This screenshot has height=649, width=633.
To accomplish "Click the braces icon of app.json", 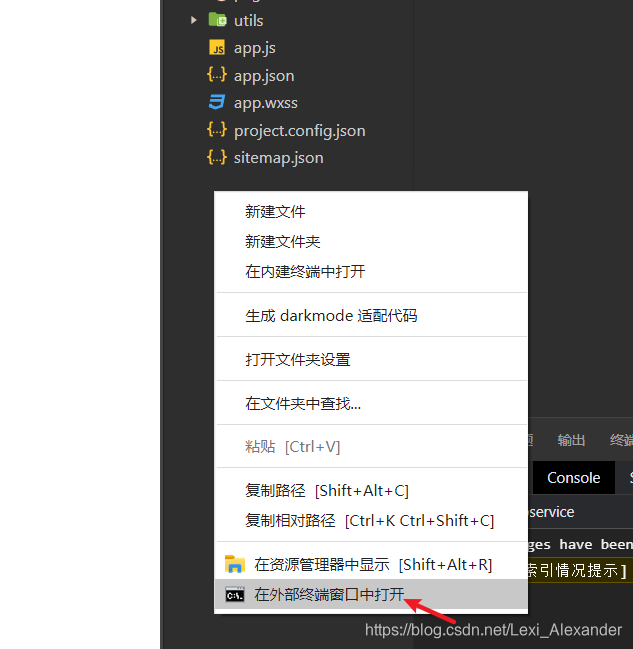I will (x=217, y=75).
